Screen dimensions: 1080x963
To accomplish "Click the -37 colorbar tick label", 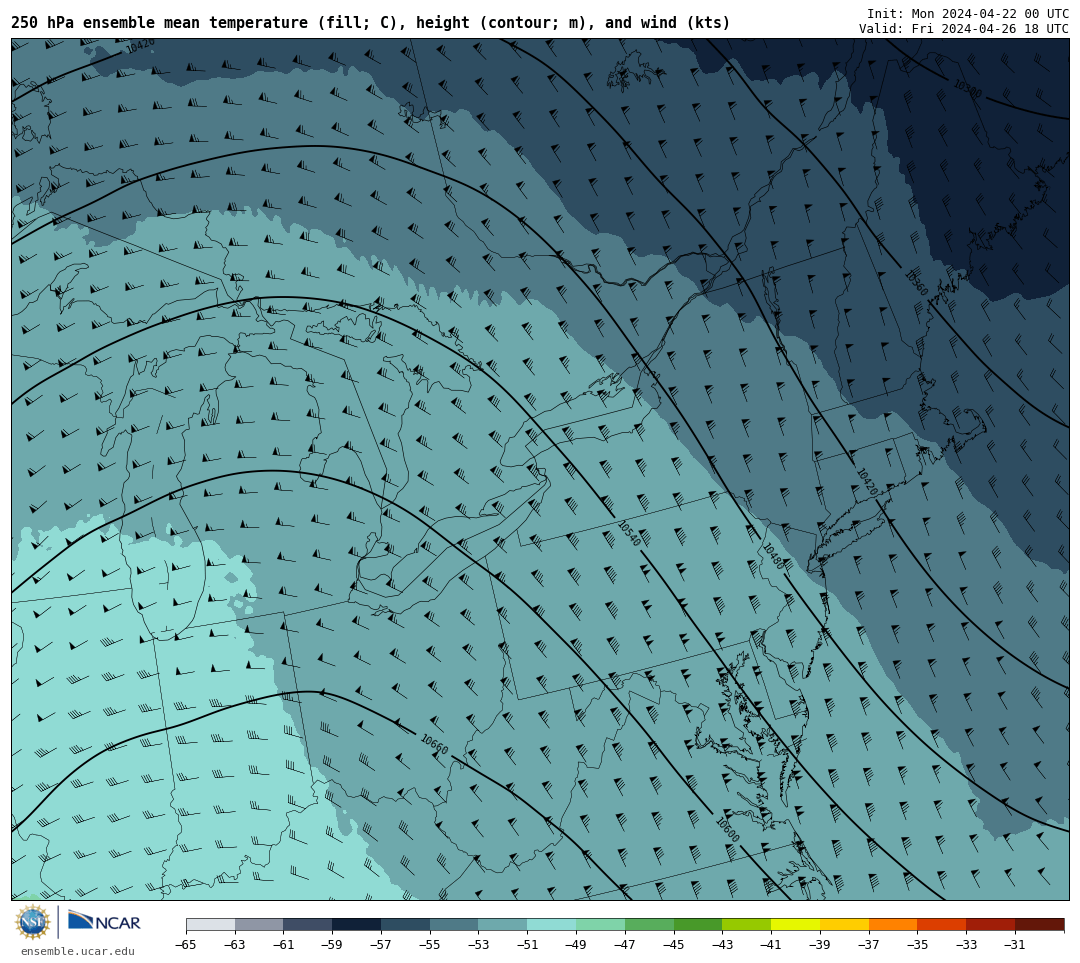I will 869,944.
